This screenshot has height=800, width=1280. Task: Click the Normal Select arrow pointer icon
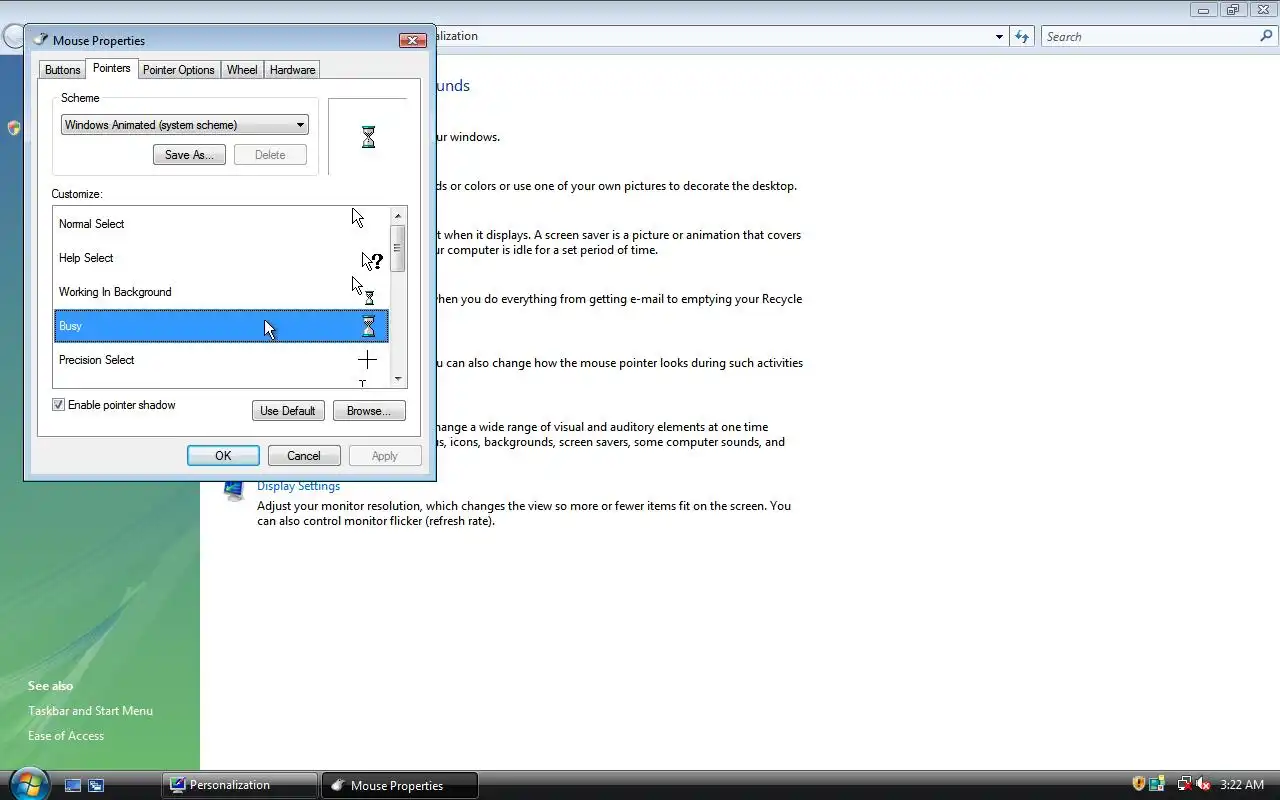357,218
